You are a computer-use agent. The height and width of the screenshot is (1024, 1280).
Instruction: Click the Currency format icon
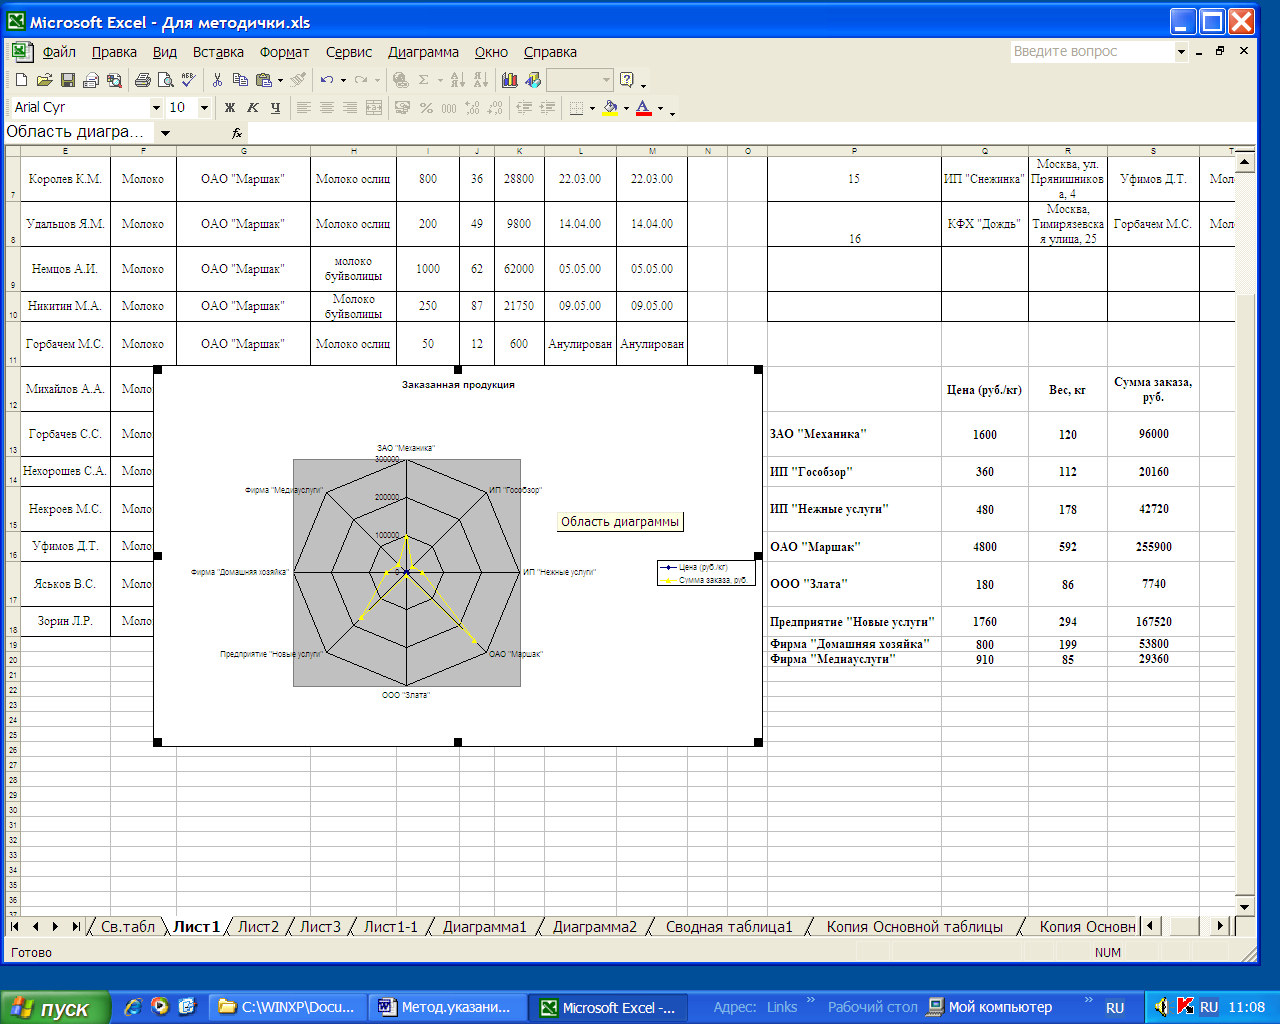point(402,107)
